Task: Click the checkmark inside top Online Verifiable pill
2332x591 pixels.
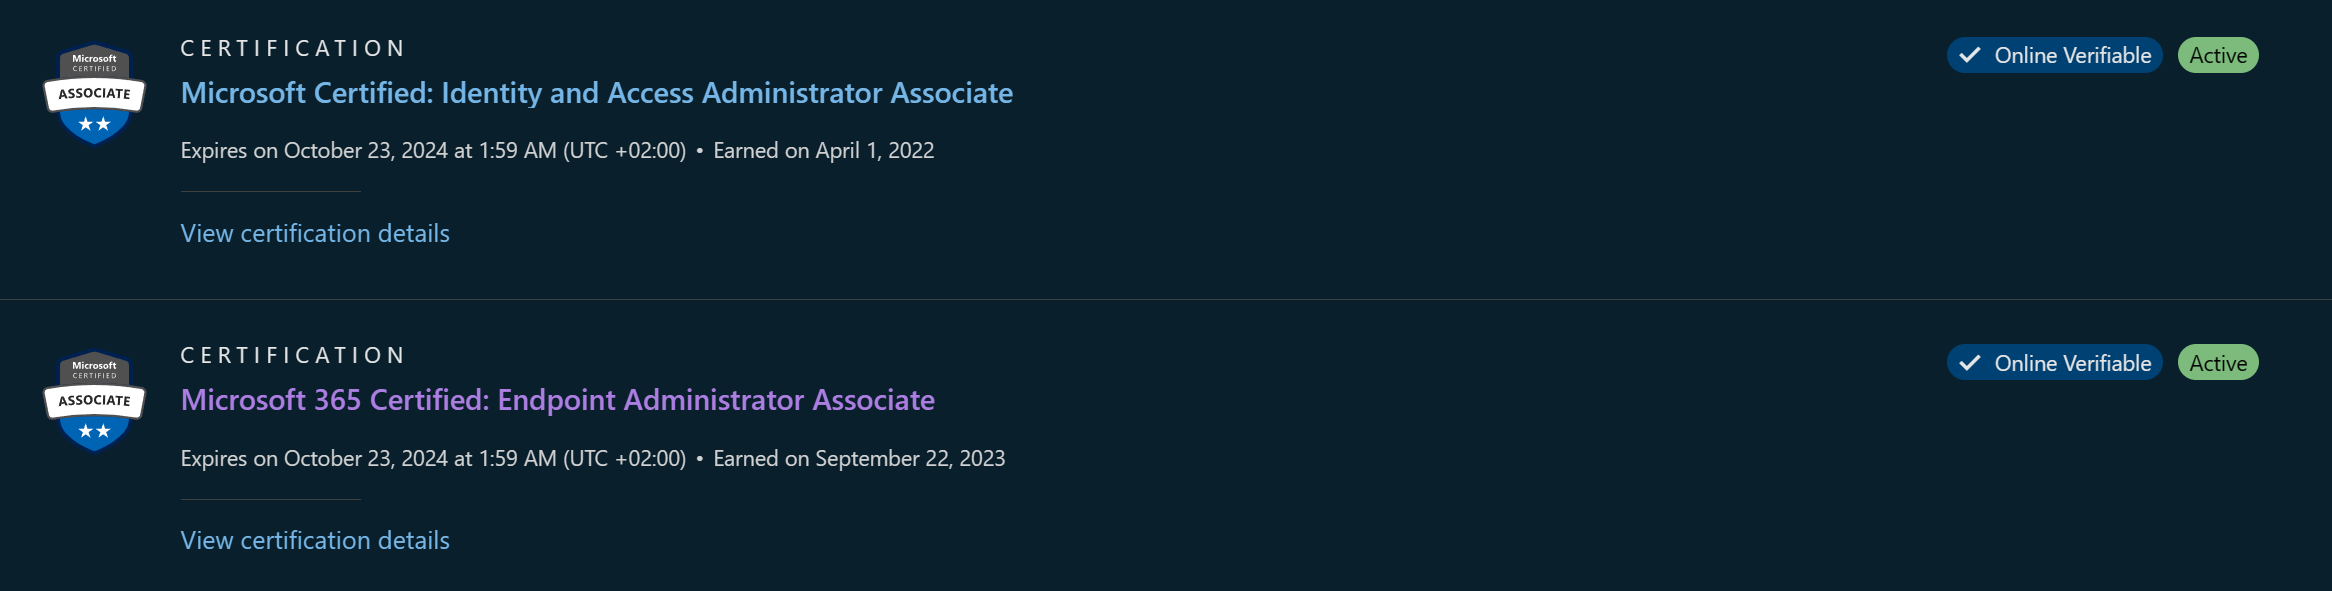Action: (x=1970, y=55)
